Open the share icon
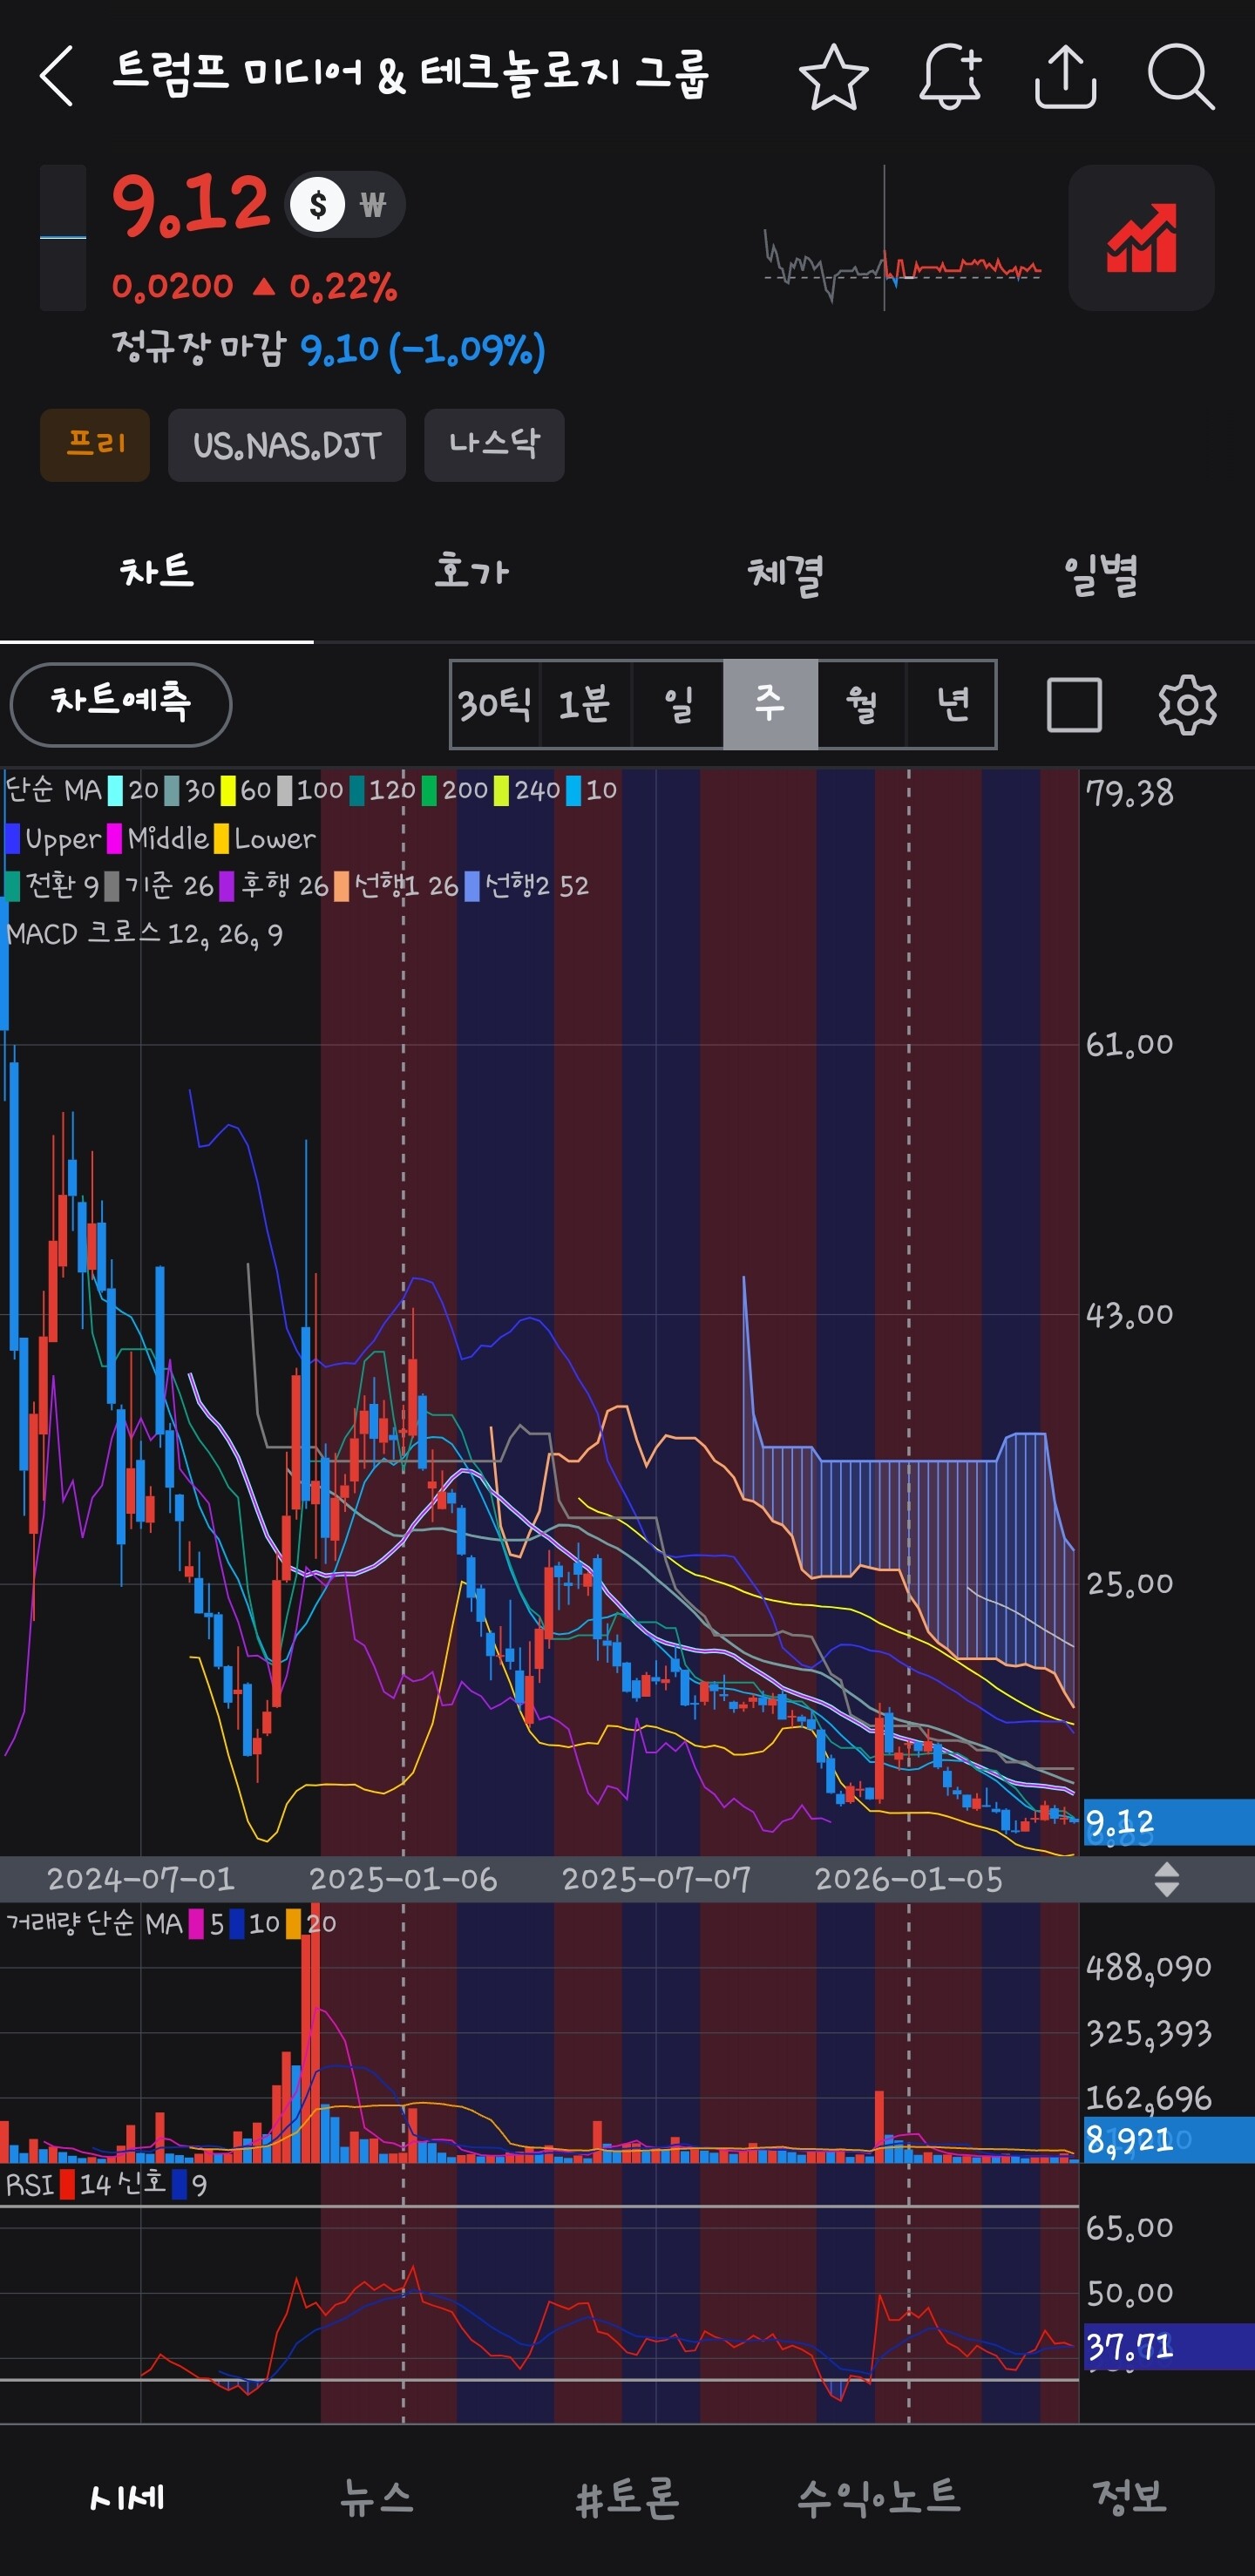The height and width of the screenshot is (2576, 1255). [x=1065, y=76]
